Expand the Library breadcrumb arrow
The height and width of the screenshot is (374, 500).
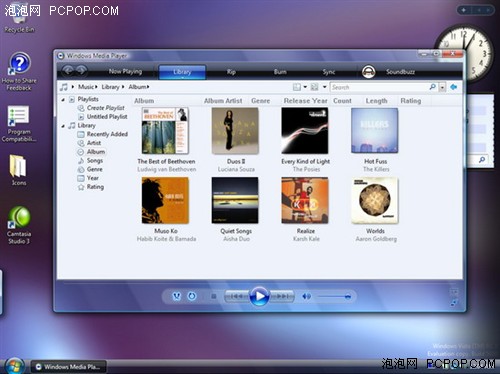tap(123, 87)
